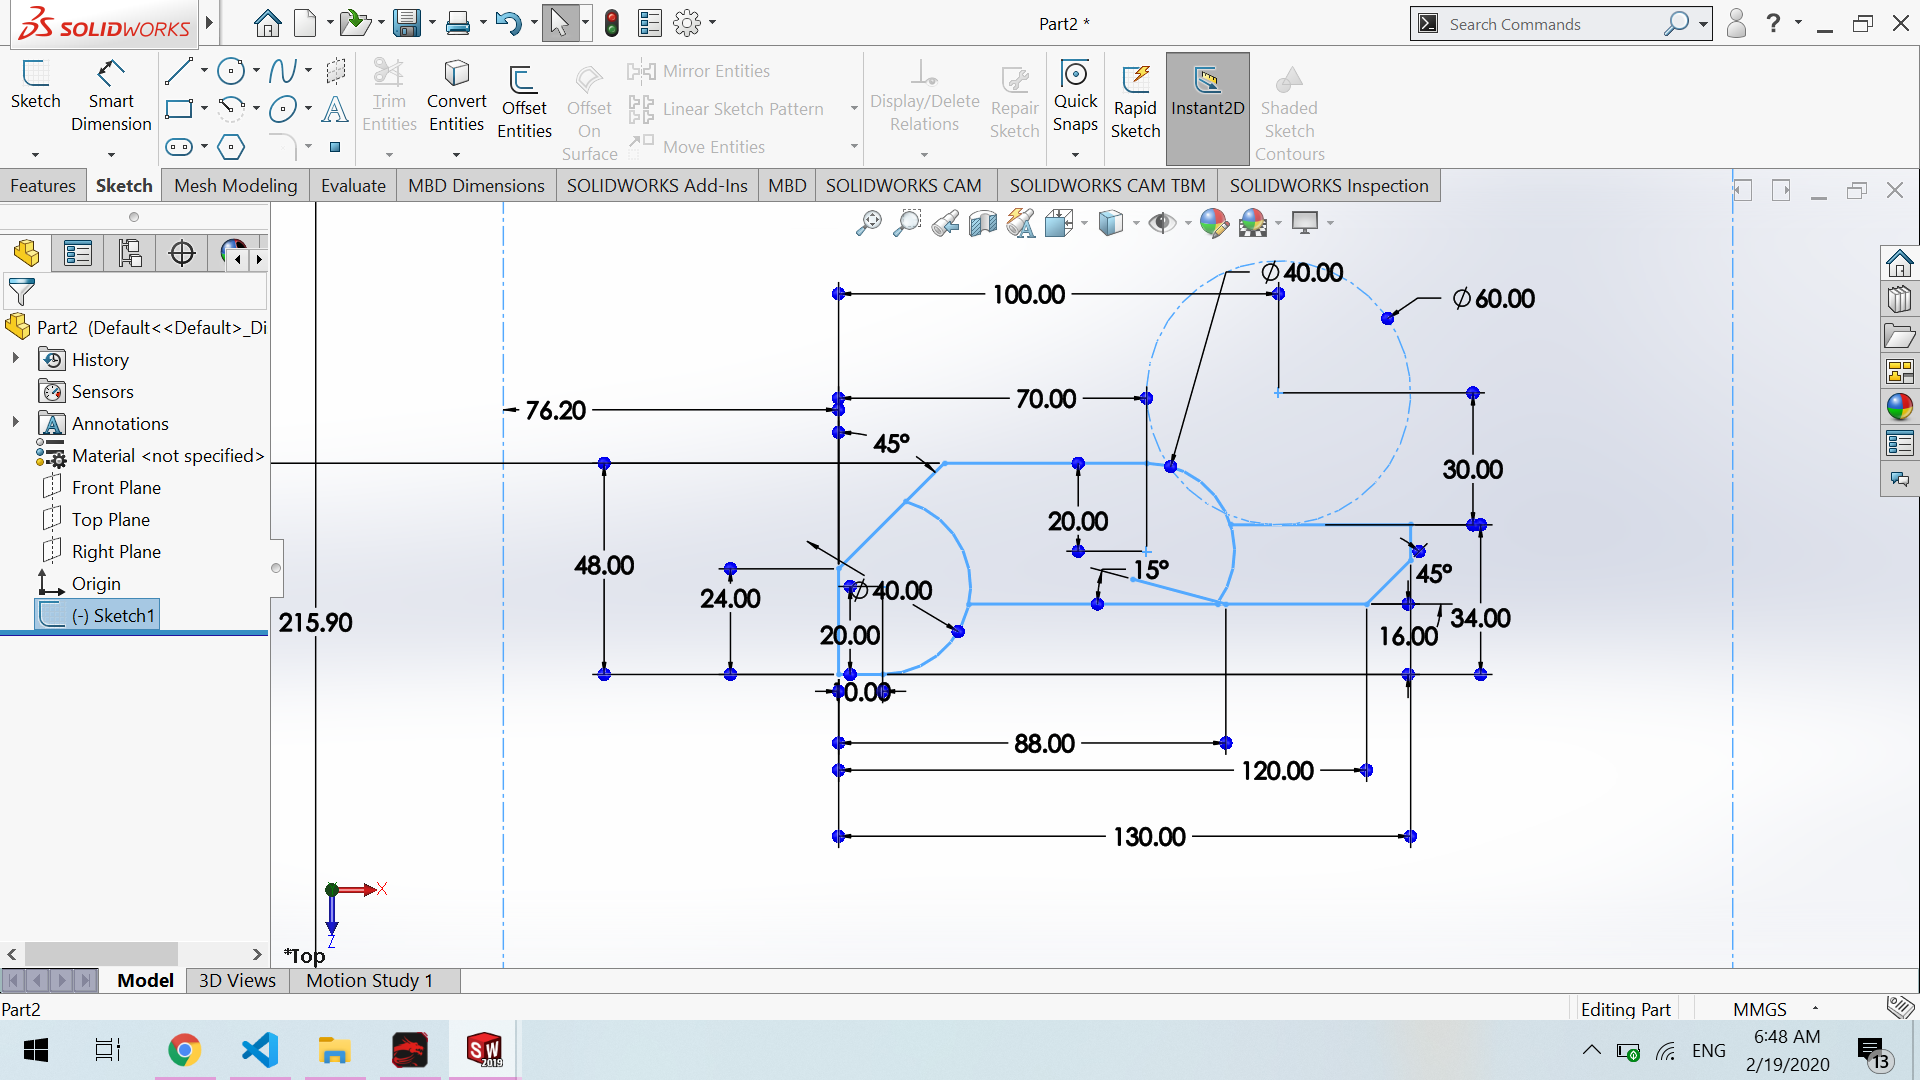This screenshot has width=1920, height=1080.
Task: Click the Edit Appearance color ball
Action: click(x=1213, y=223)
